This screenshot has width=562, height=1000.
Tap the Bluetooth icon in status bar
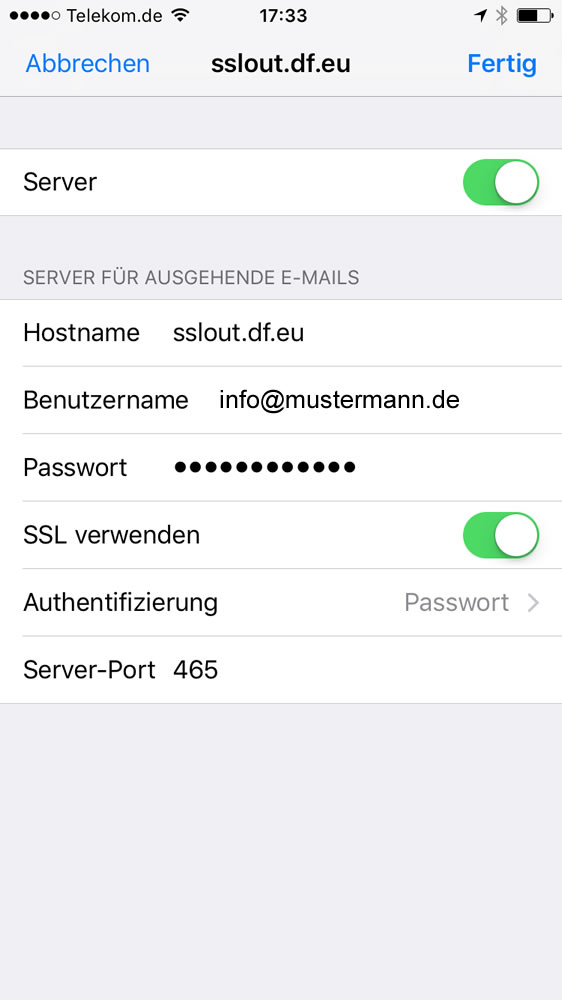point(502,15)
